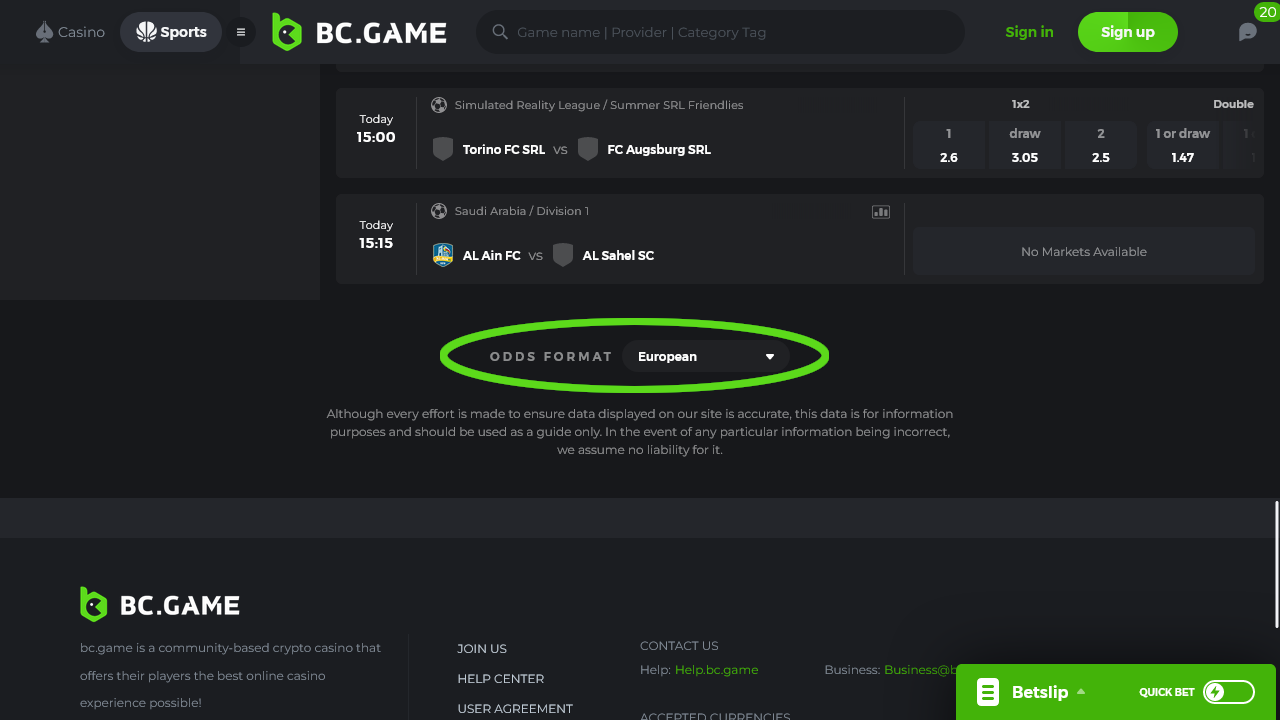Click the page vertical scrollbar
This screenshot has width=1280, height=720.
tap(1276, 564)
